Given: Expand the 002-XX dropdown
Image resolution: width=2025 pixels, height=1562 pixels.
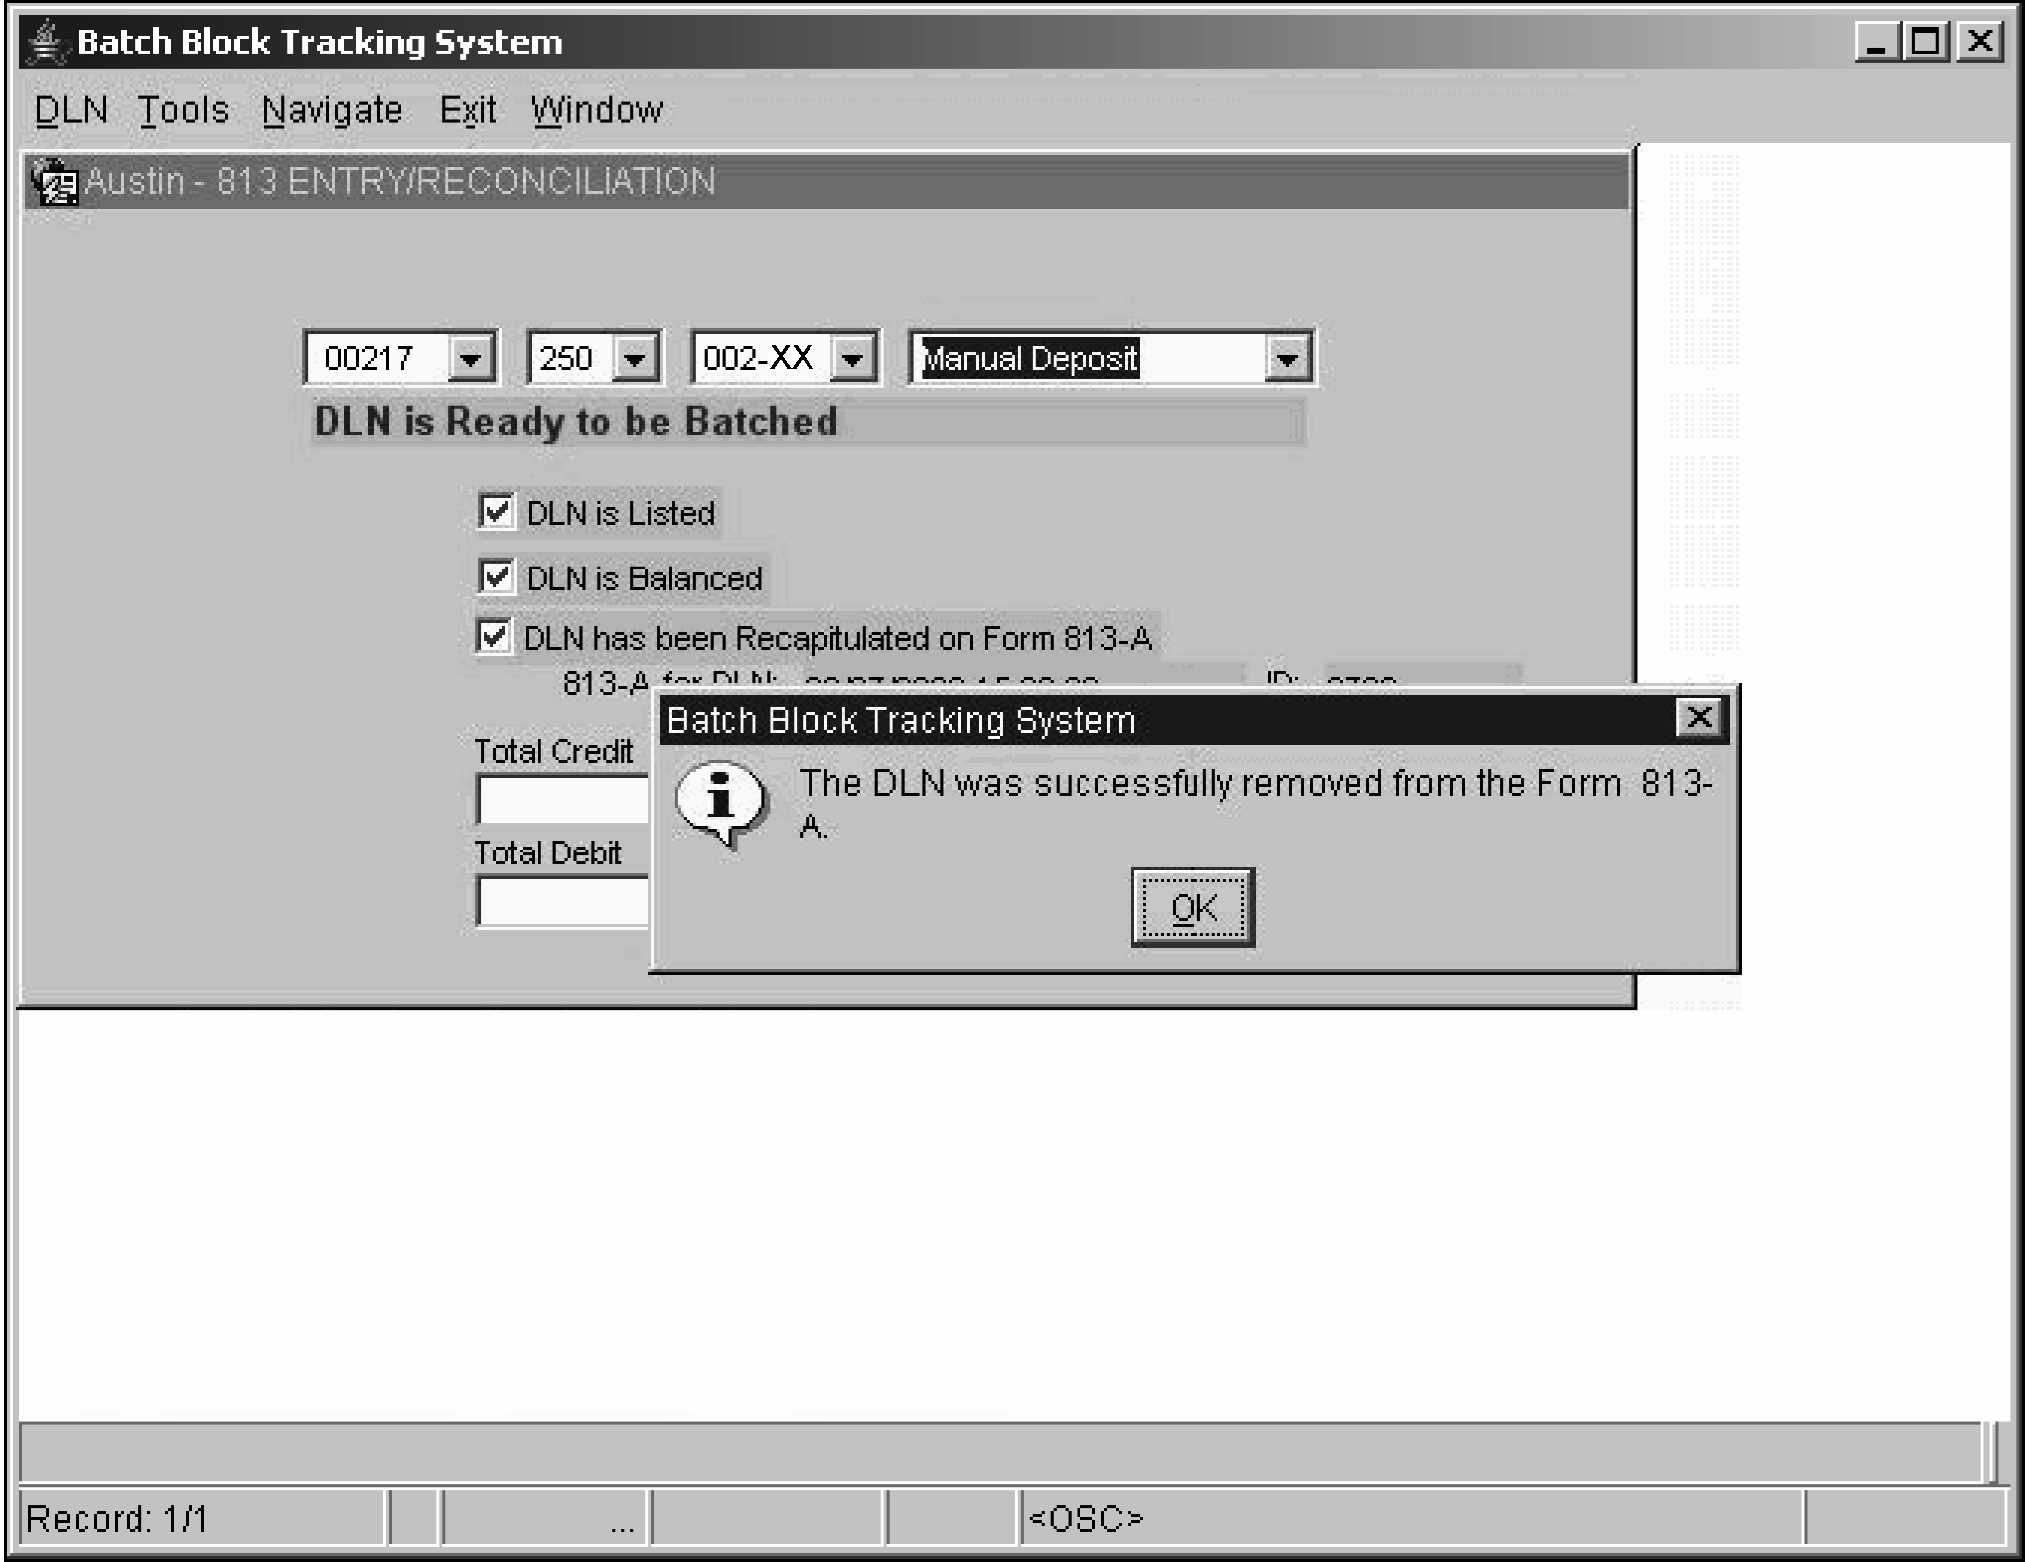Looking at the screenshot, I should [x=853, y=358].
